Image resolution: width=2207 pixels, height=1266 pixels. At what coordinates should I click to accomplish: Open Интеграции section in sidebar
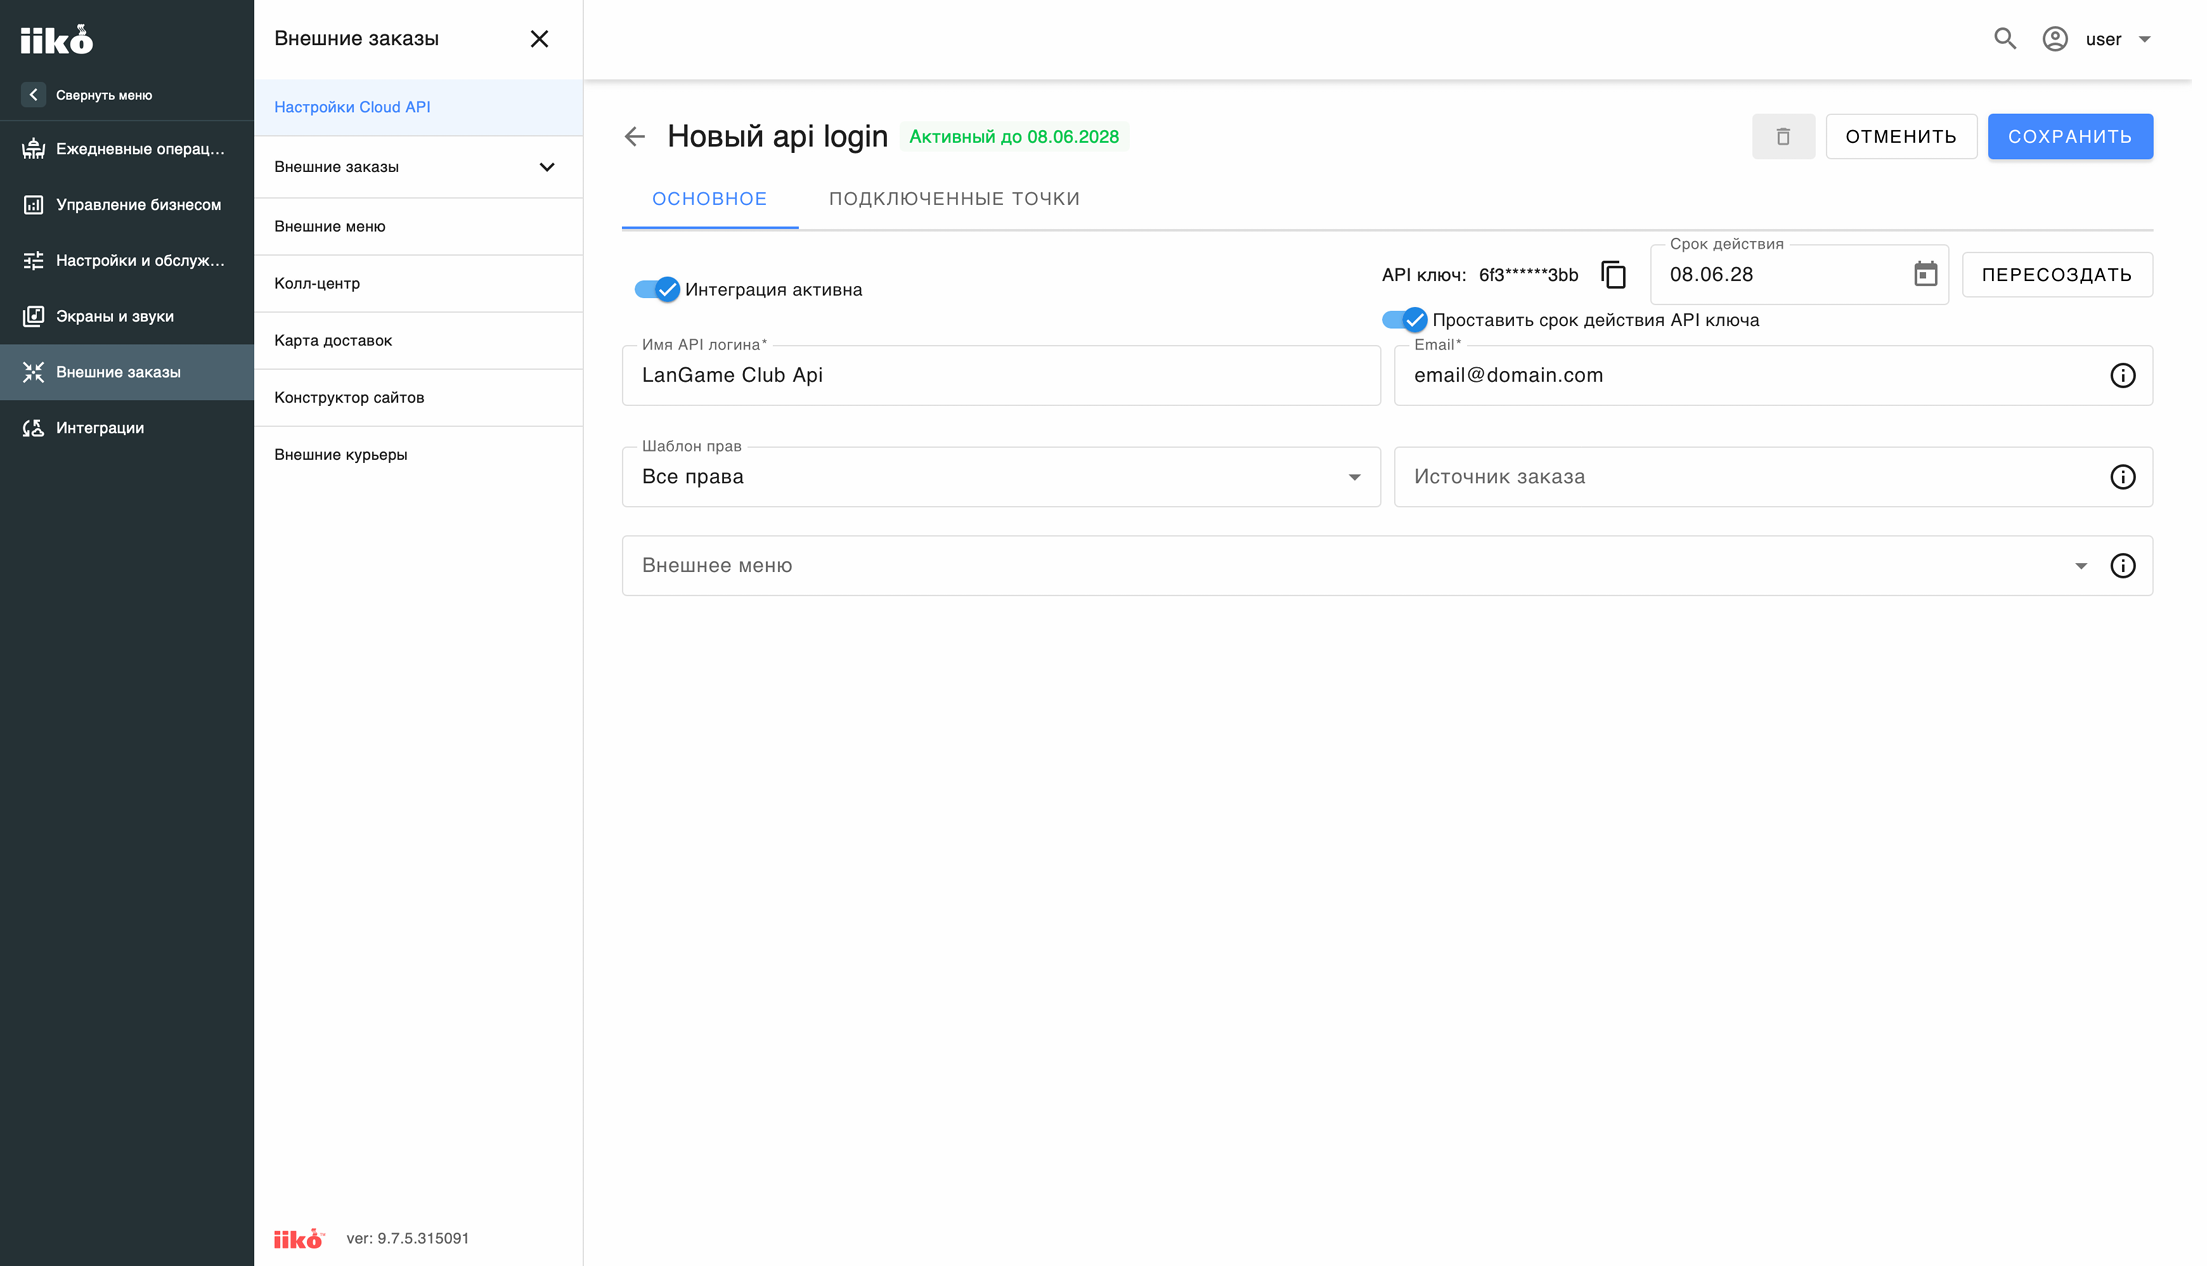(x=127, y=428)
